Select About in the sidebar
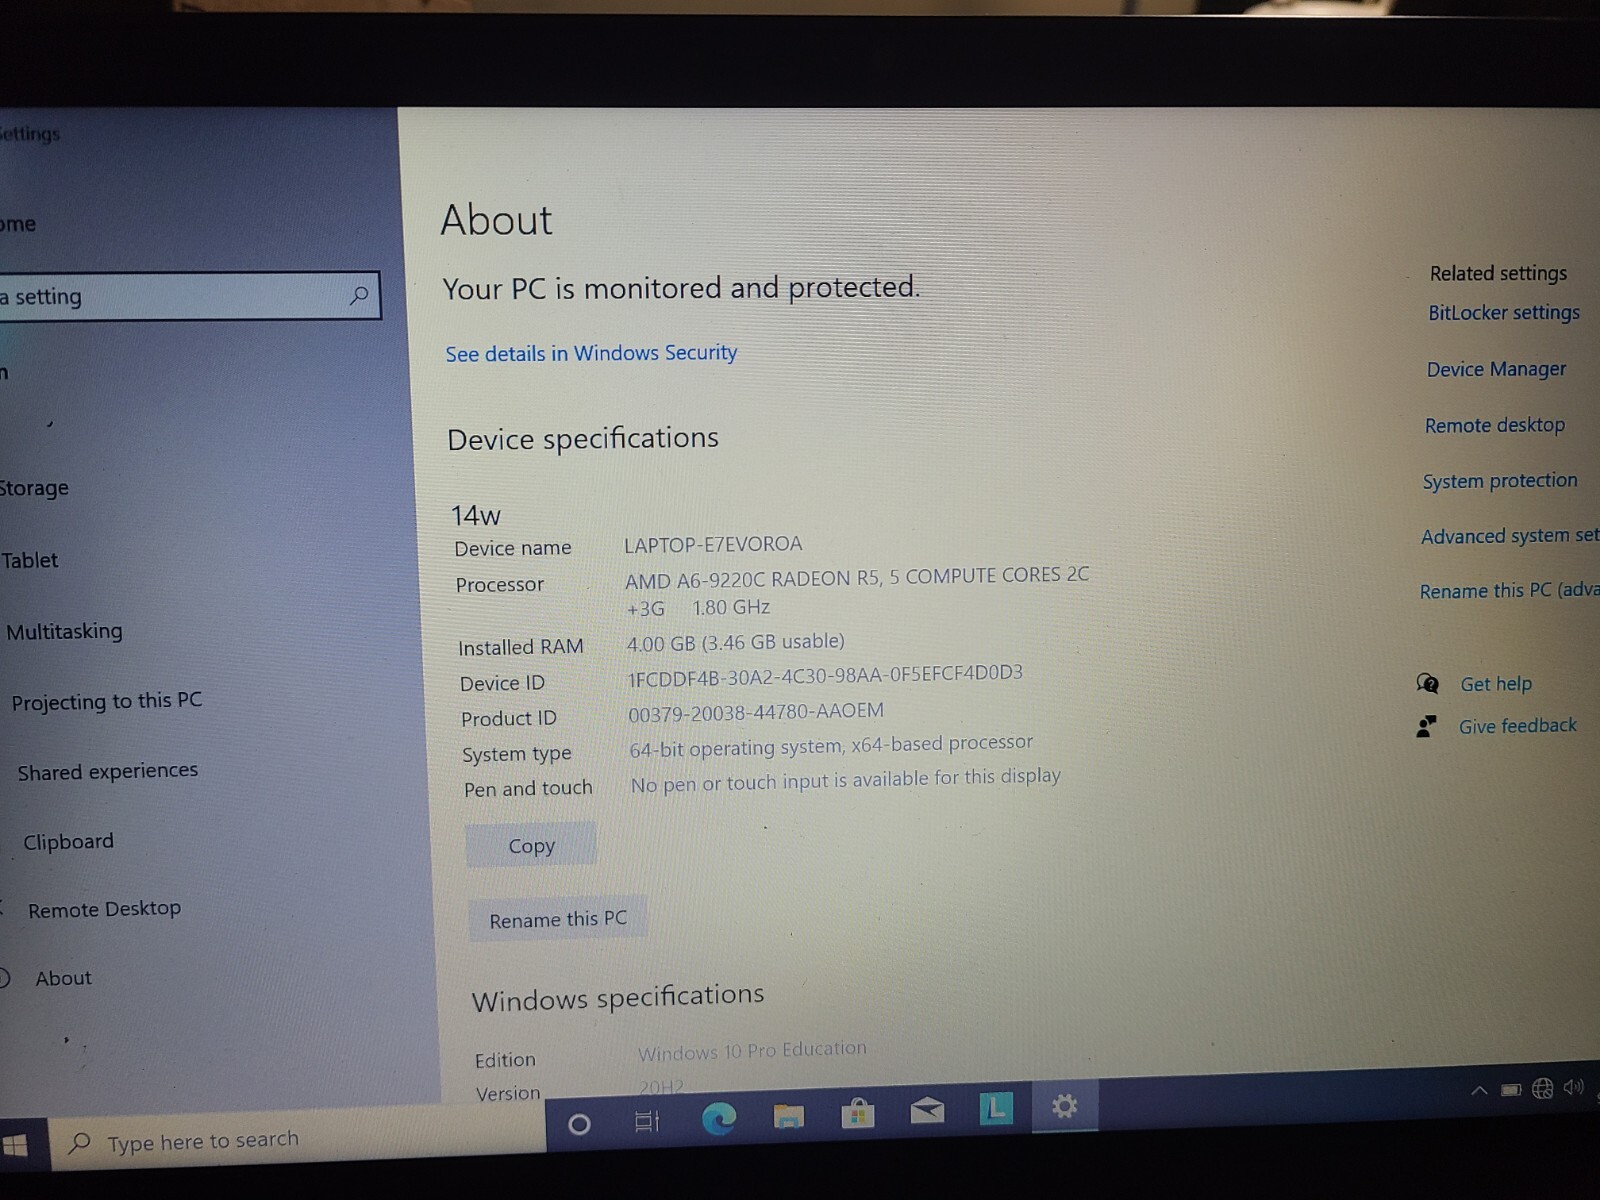The height and width of the screenshot is (1200, 1600). [63, 978]
